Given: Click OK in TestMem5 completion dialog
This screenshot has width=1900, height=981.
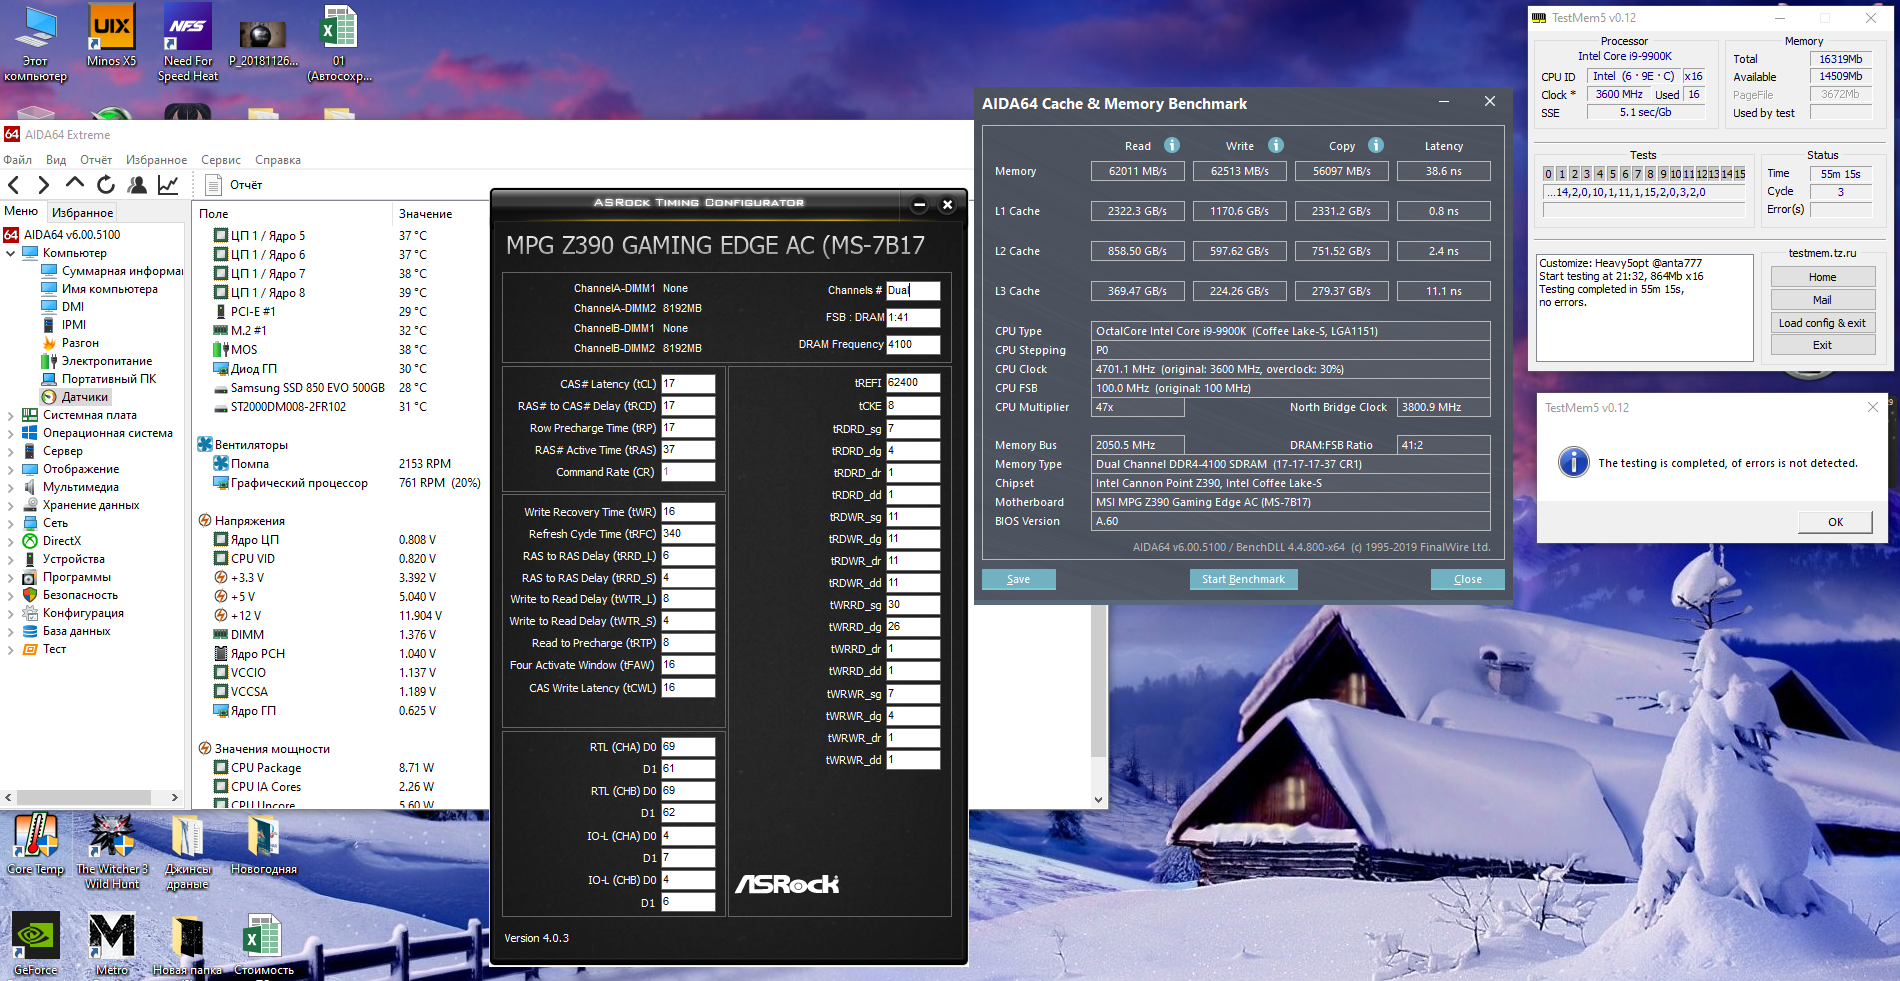Looking at the screenshot, I should click(x=1835, y=522).
